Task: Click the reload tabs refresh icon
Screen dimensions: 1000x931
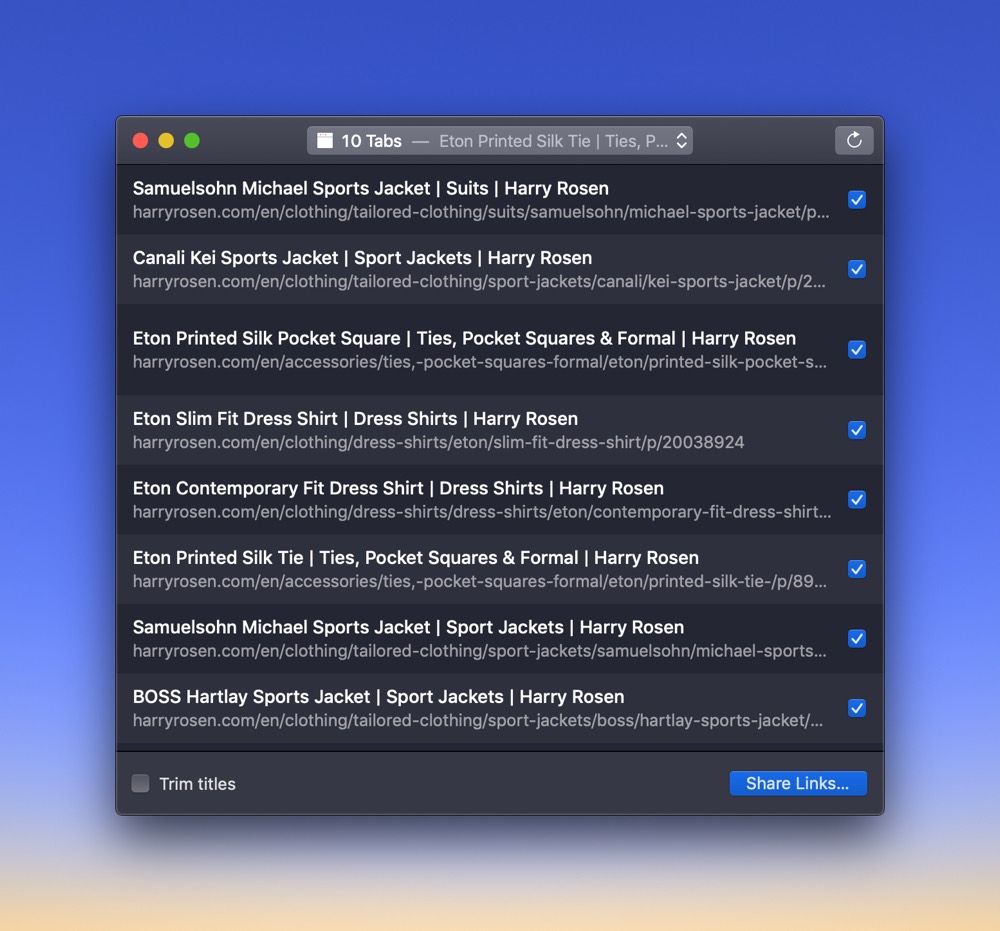Action: 854,140
